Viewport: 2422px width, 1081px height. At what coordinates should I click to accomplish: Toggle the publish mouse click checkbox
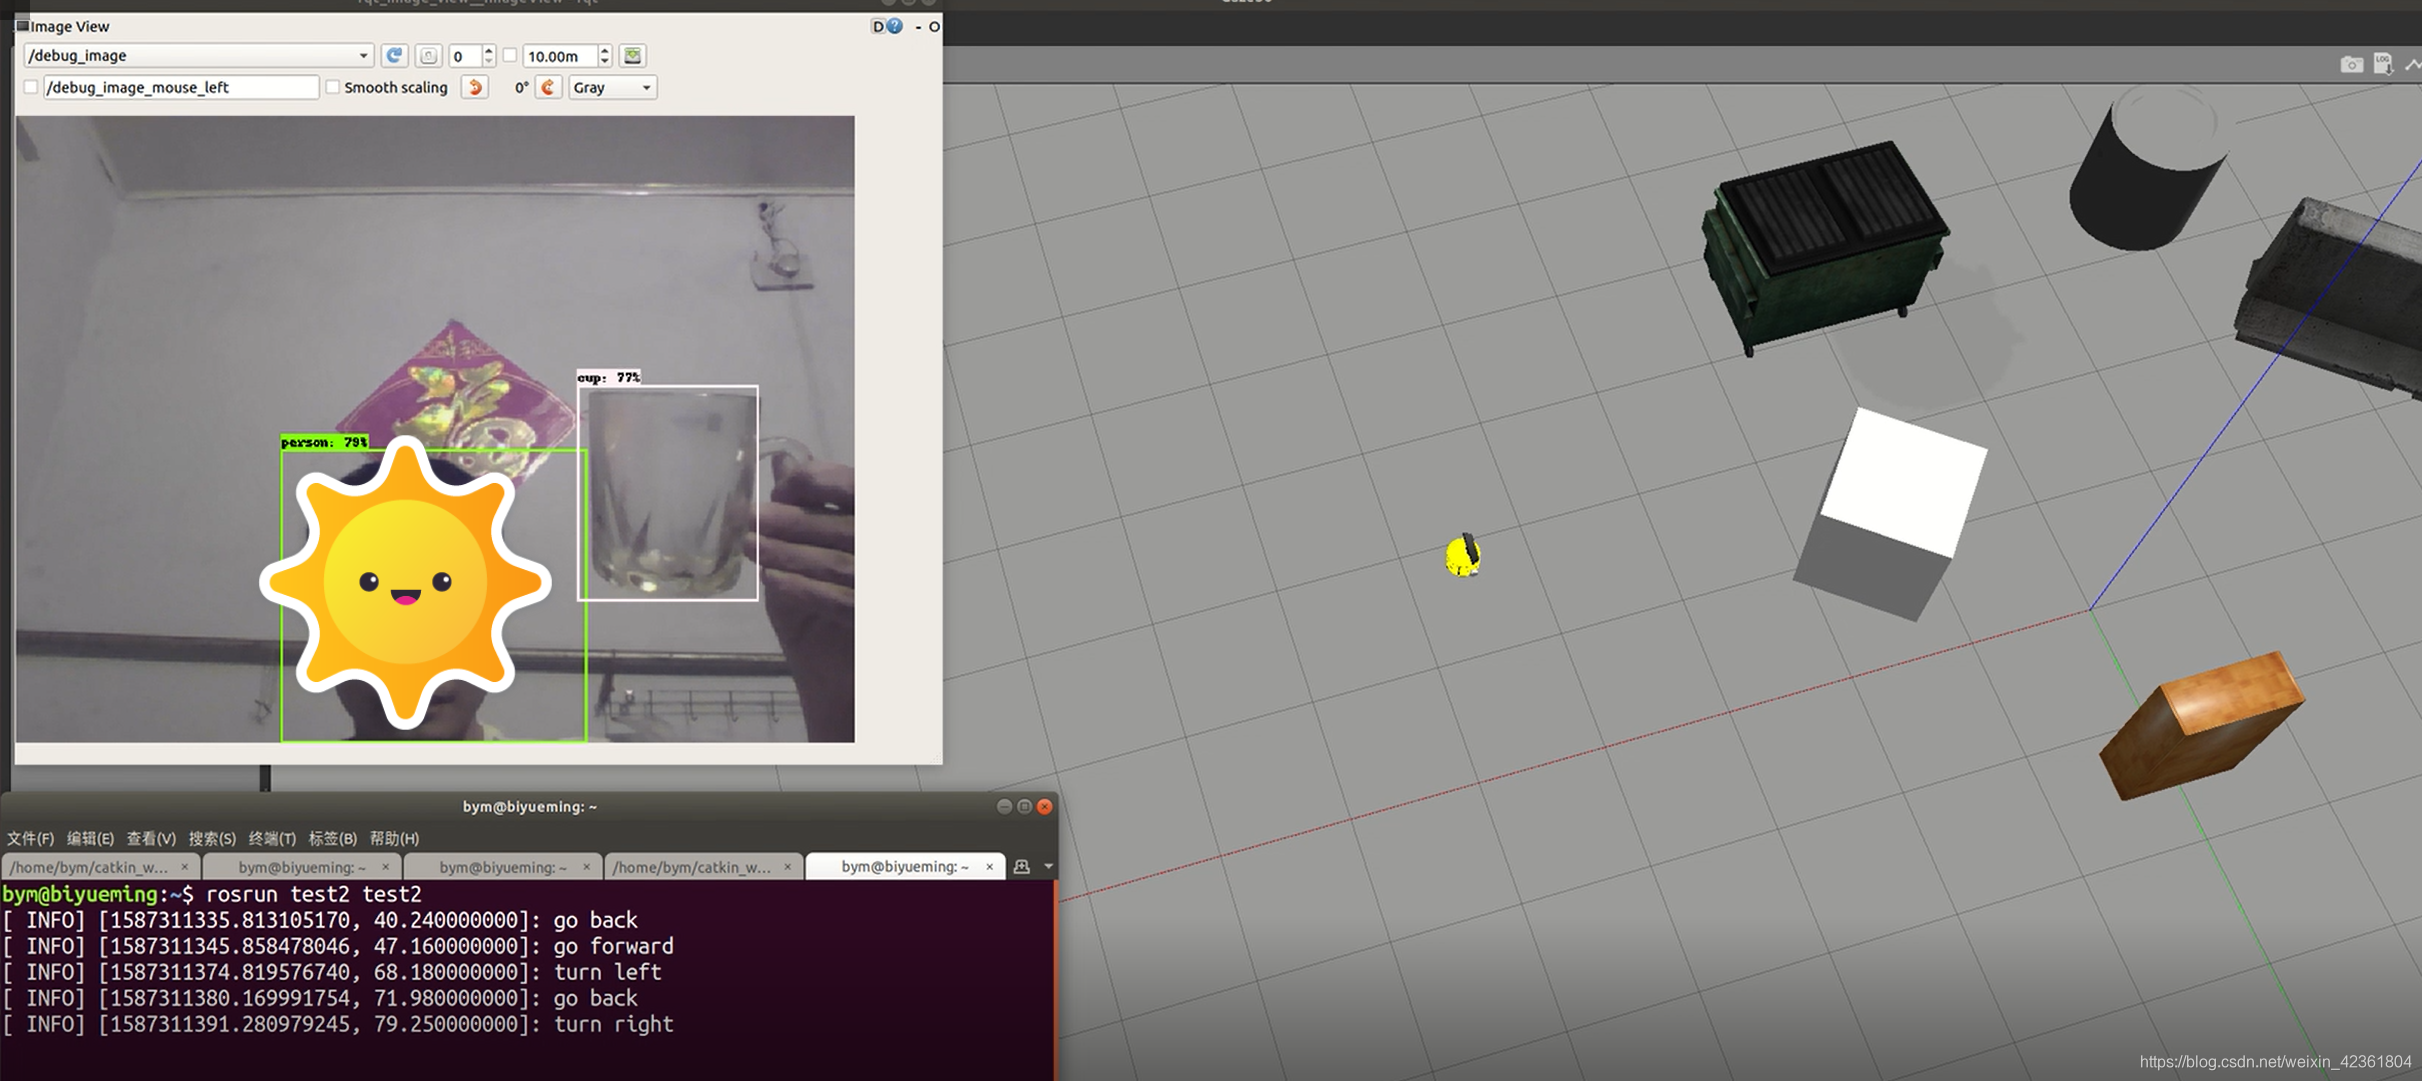coord(31,88)
